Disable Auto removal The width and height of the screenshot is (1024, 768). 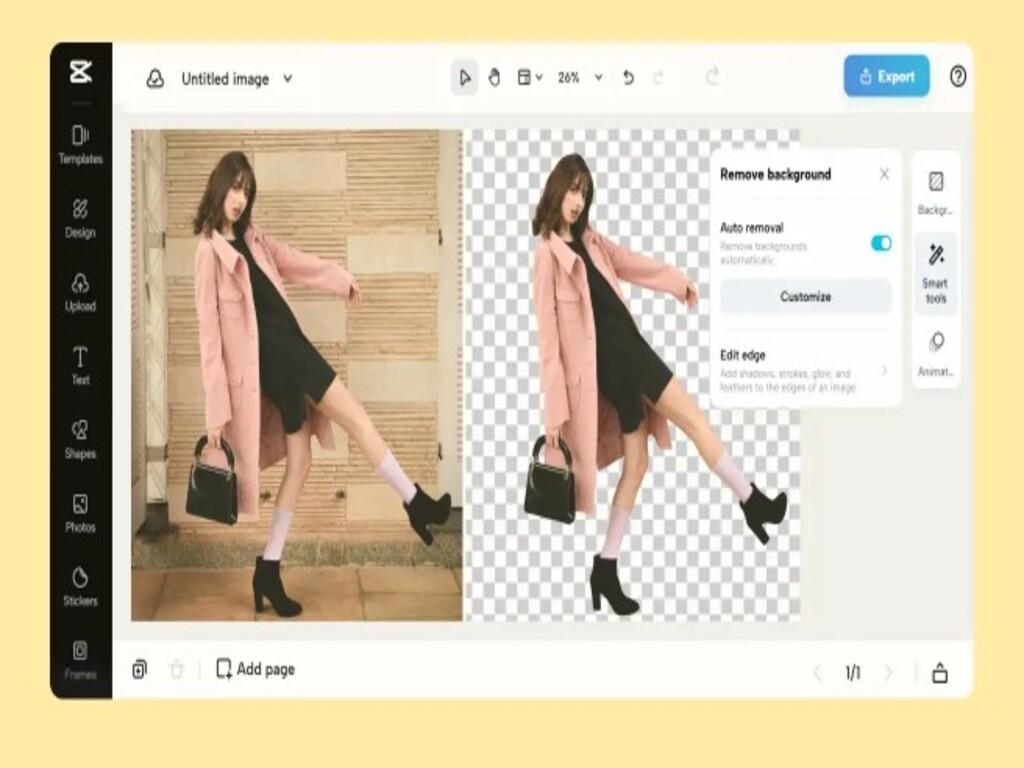tap(880, 243)
